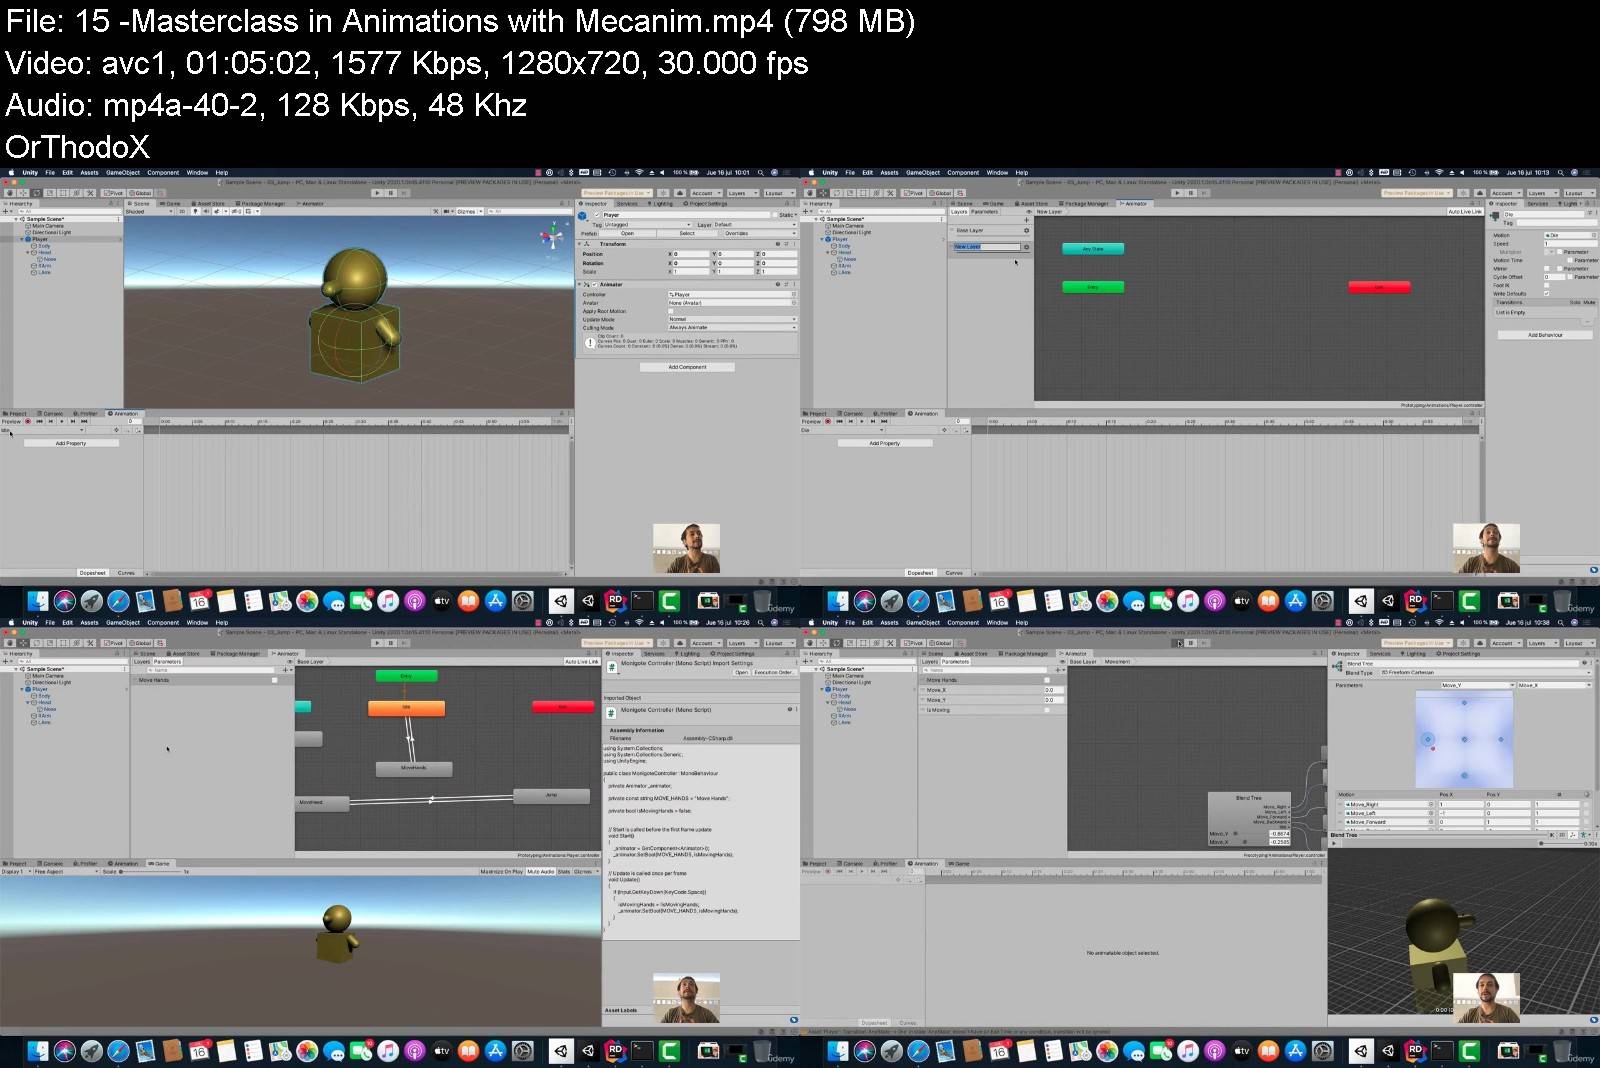1600x1068 pixels.
Task: Add new animator layer in top-right frame
Action: pos(1026,220)
